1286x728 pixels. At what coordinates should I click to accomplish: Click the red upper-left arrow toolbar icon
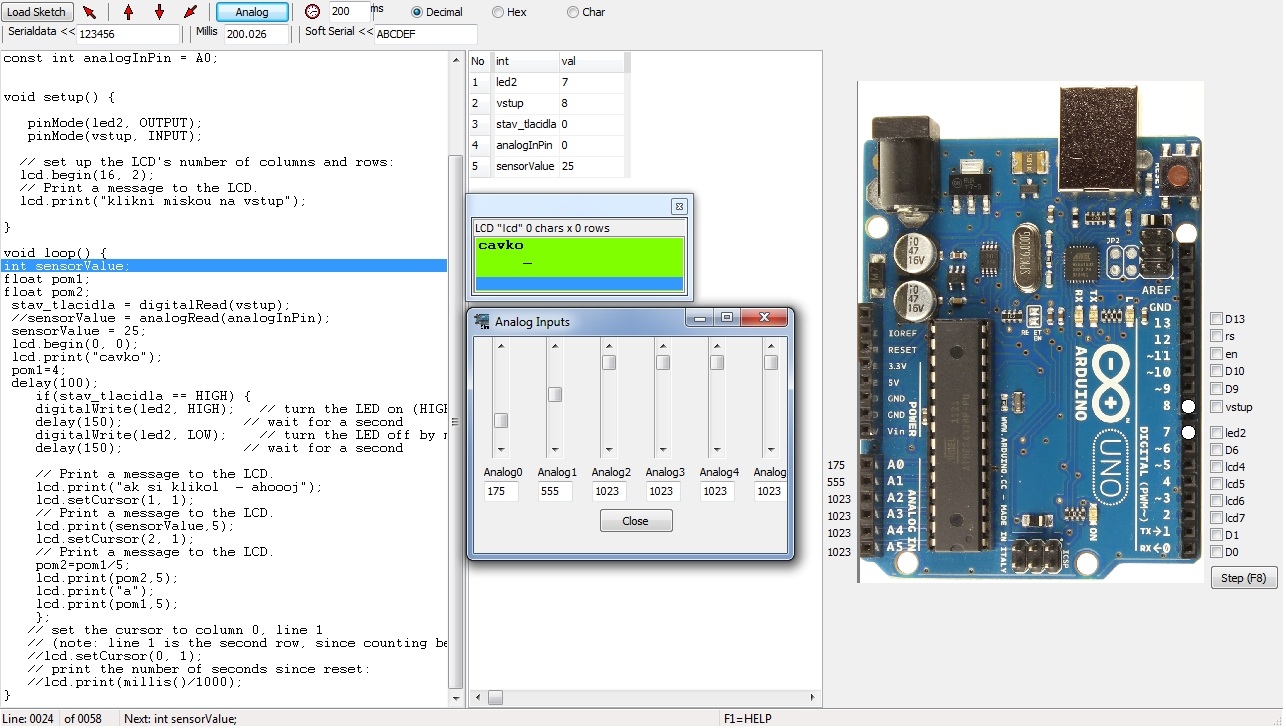point(90,12)
